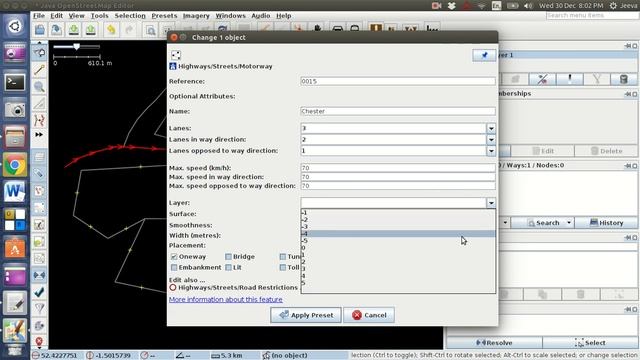Select the Zoom tool in left toolbar
Image resolution: width=640 pixels, height=360 pixels.
(39, 87)
